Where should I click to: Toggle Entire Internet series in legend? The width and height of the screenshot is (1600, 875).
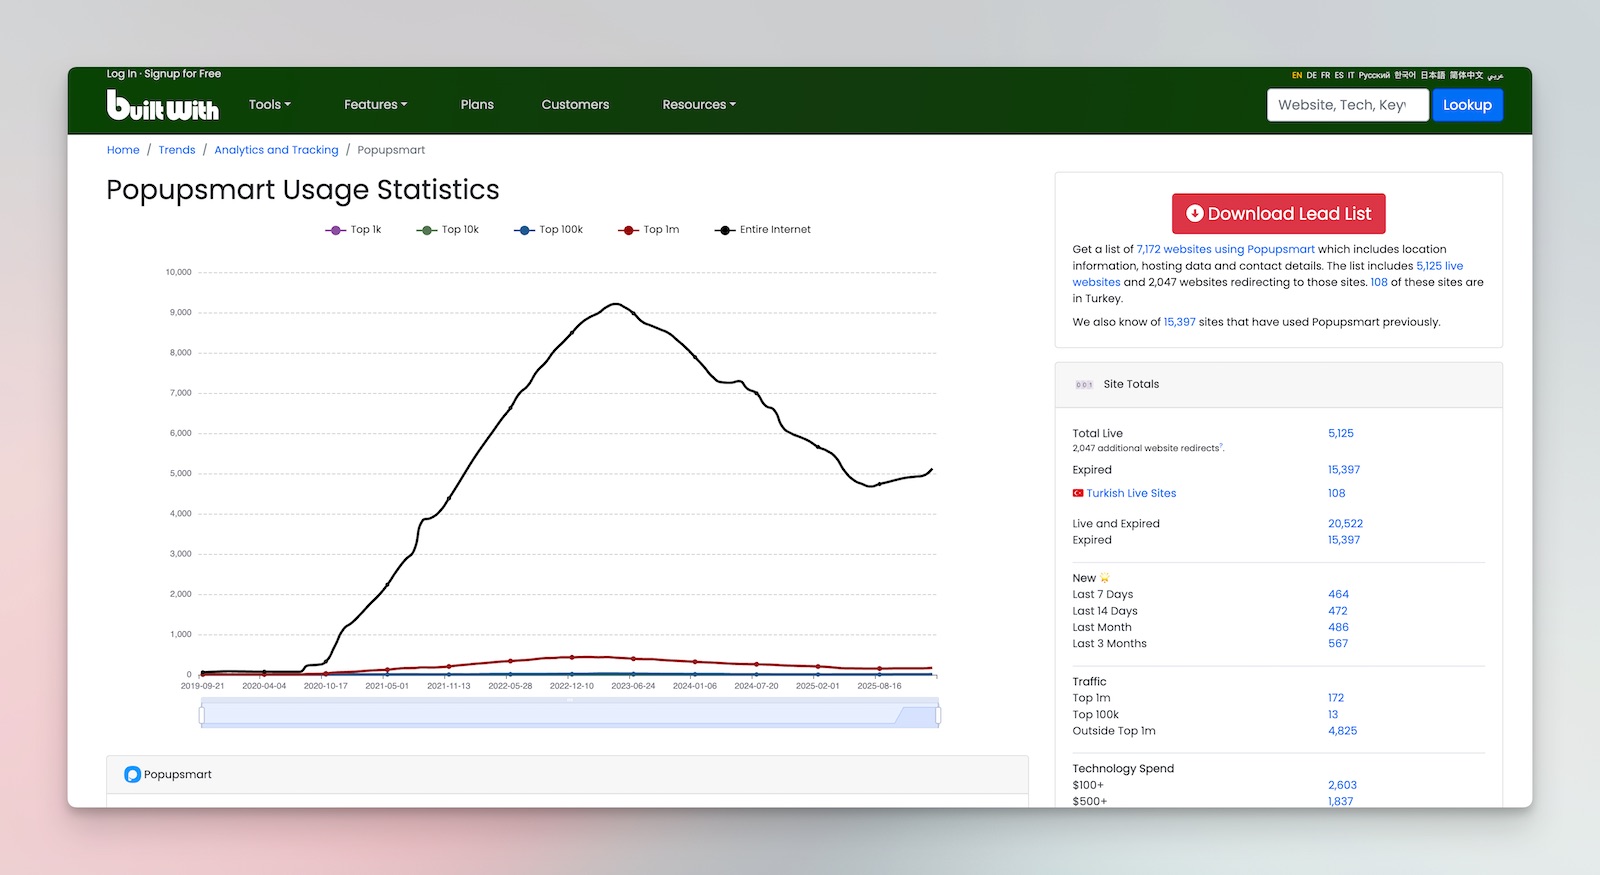[x=763, y=230]
